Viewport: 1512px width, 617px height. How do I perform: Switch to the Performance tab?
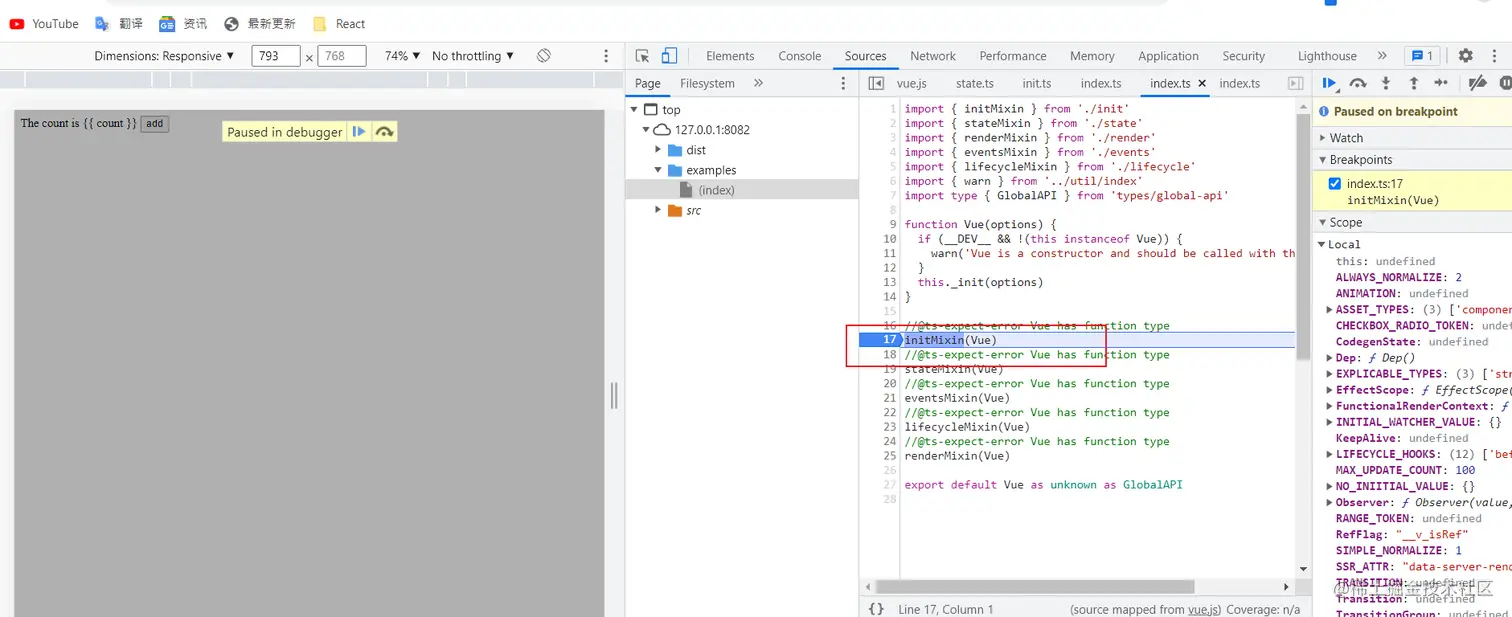coord(1013,56)
